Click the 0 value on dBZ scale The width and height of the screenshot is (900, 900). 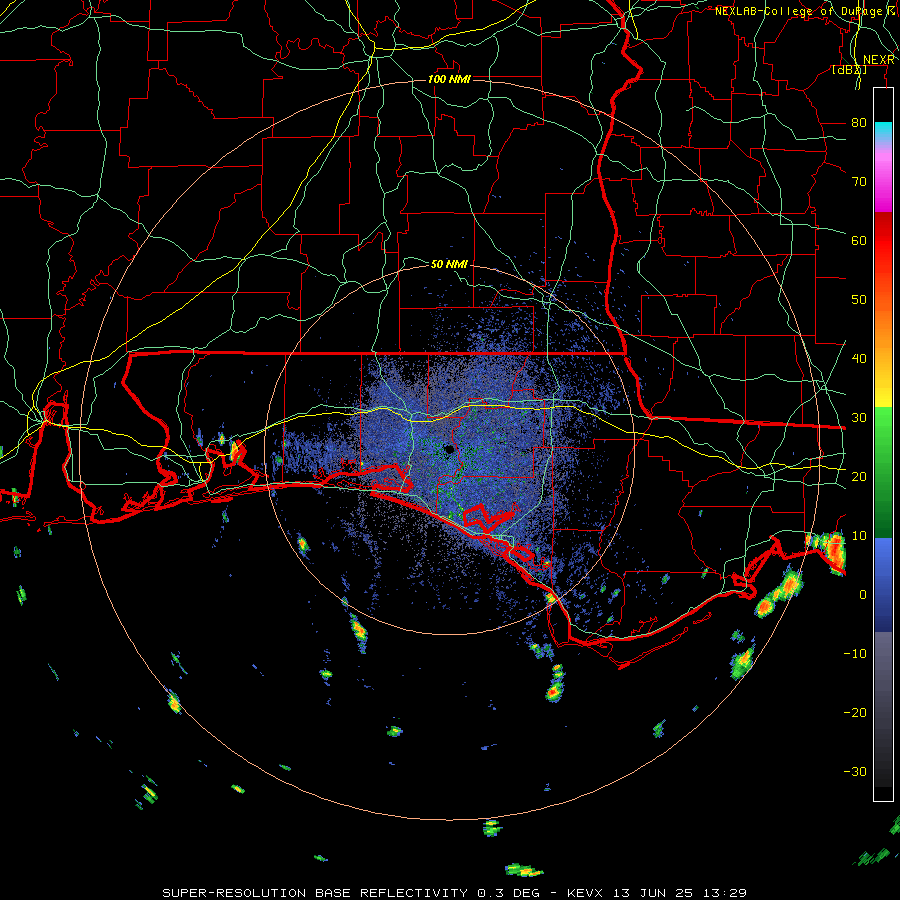click(x=863, y=595)
